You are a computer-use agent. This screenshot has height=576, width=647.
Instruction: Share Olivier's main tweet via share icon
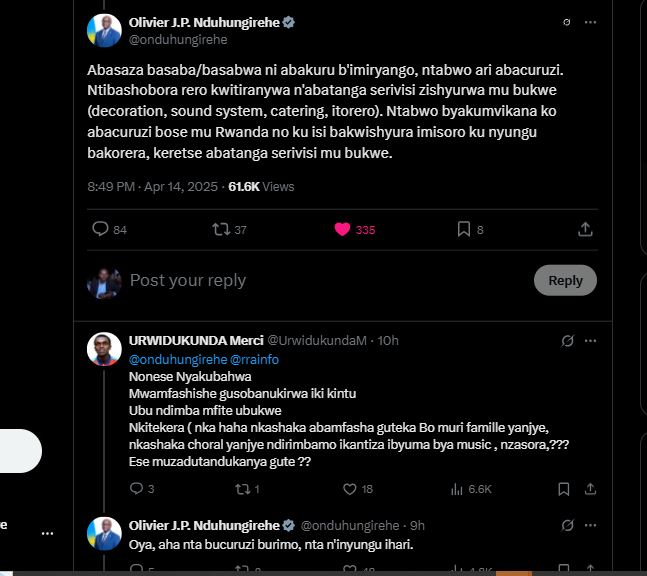pyautogui.click(x=586, y=229)
